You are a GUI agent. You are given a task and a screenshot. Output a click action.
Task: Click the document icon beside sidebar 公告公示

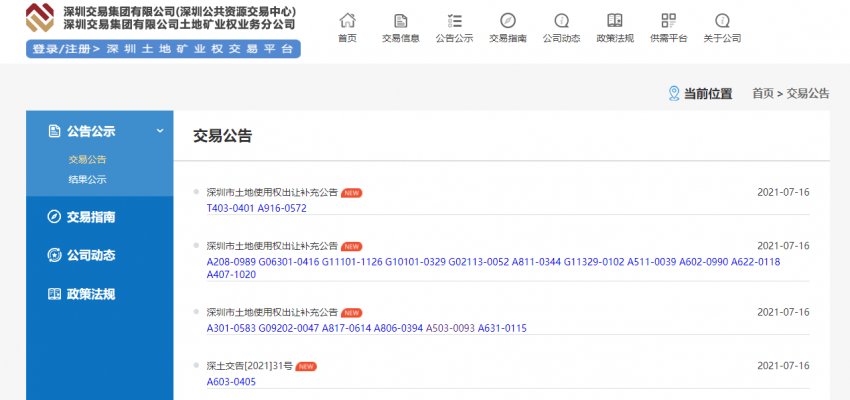point(54,131)
